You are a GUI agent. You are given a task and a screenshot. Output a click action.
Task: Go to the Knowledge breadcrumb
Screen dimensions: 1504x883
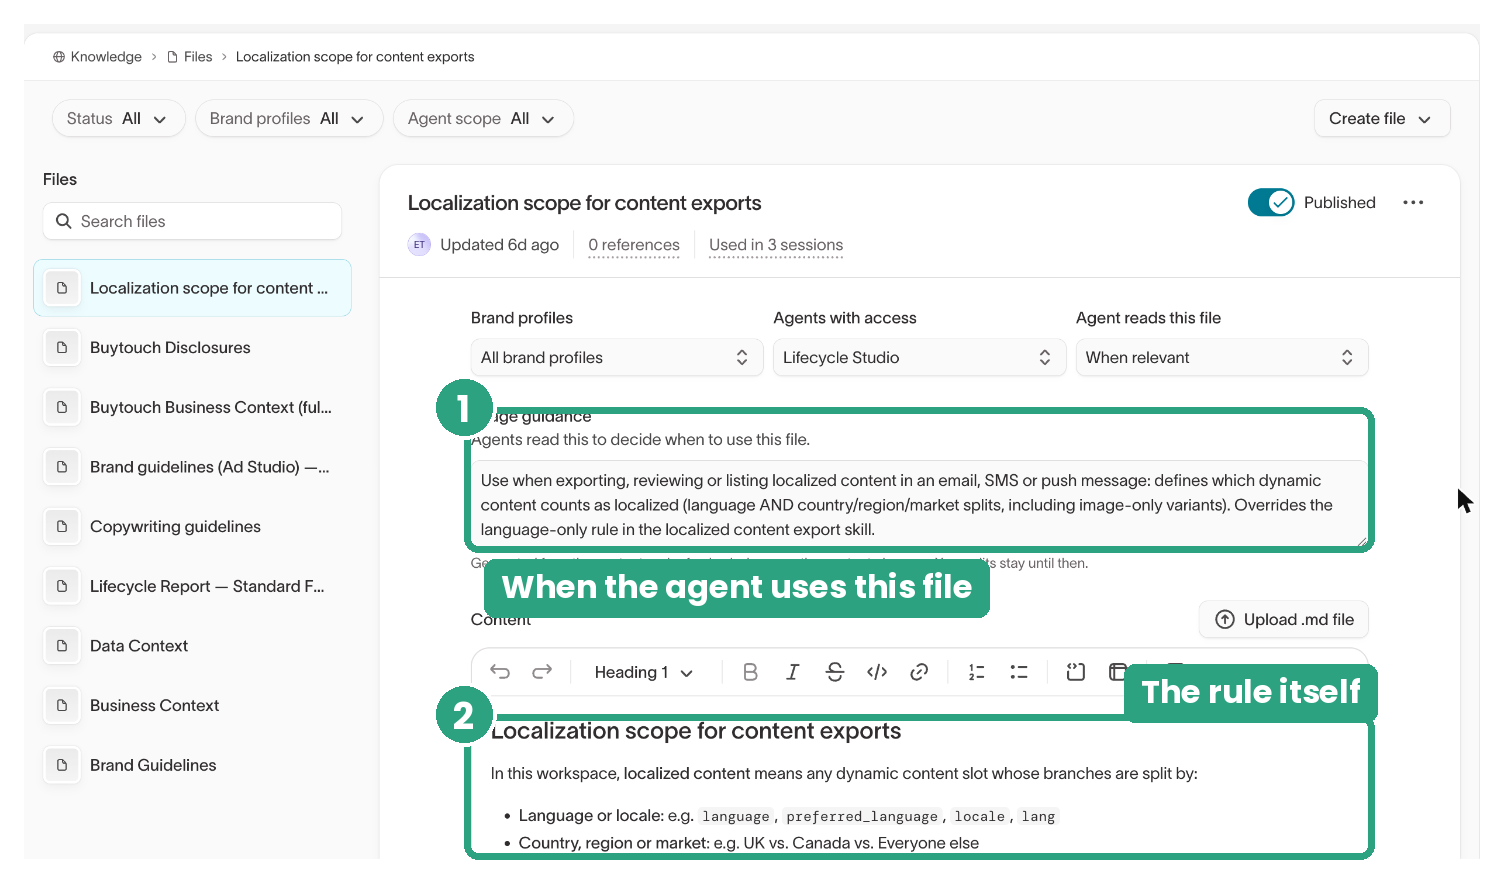coord(106,57)
